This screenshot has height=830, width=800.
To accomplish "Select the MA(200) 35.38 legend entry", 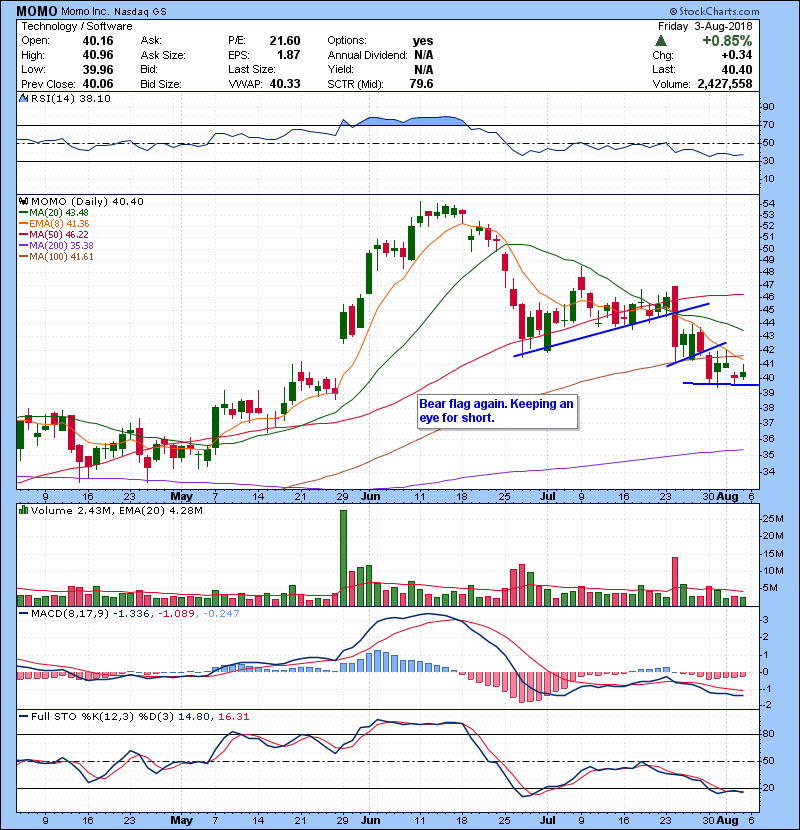I will (x=56, y=246).
